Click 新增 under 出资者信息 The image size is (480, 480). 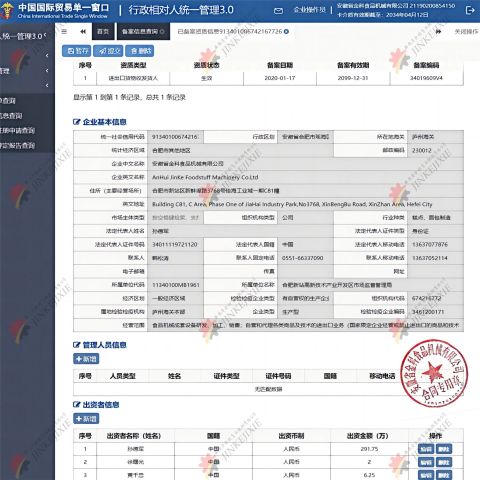point(86,419)
